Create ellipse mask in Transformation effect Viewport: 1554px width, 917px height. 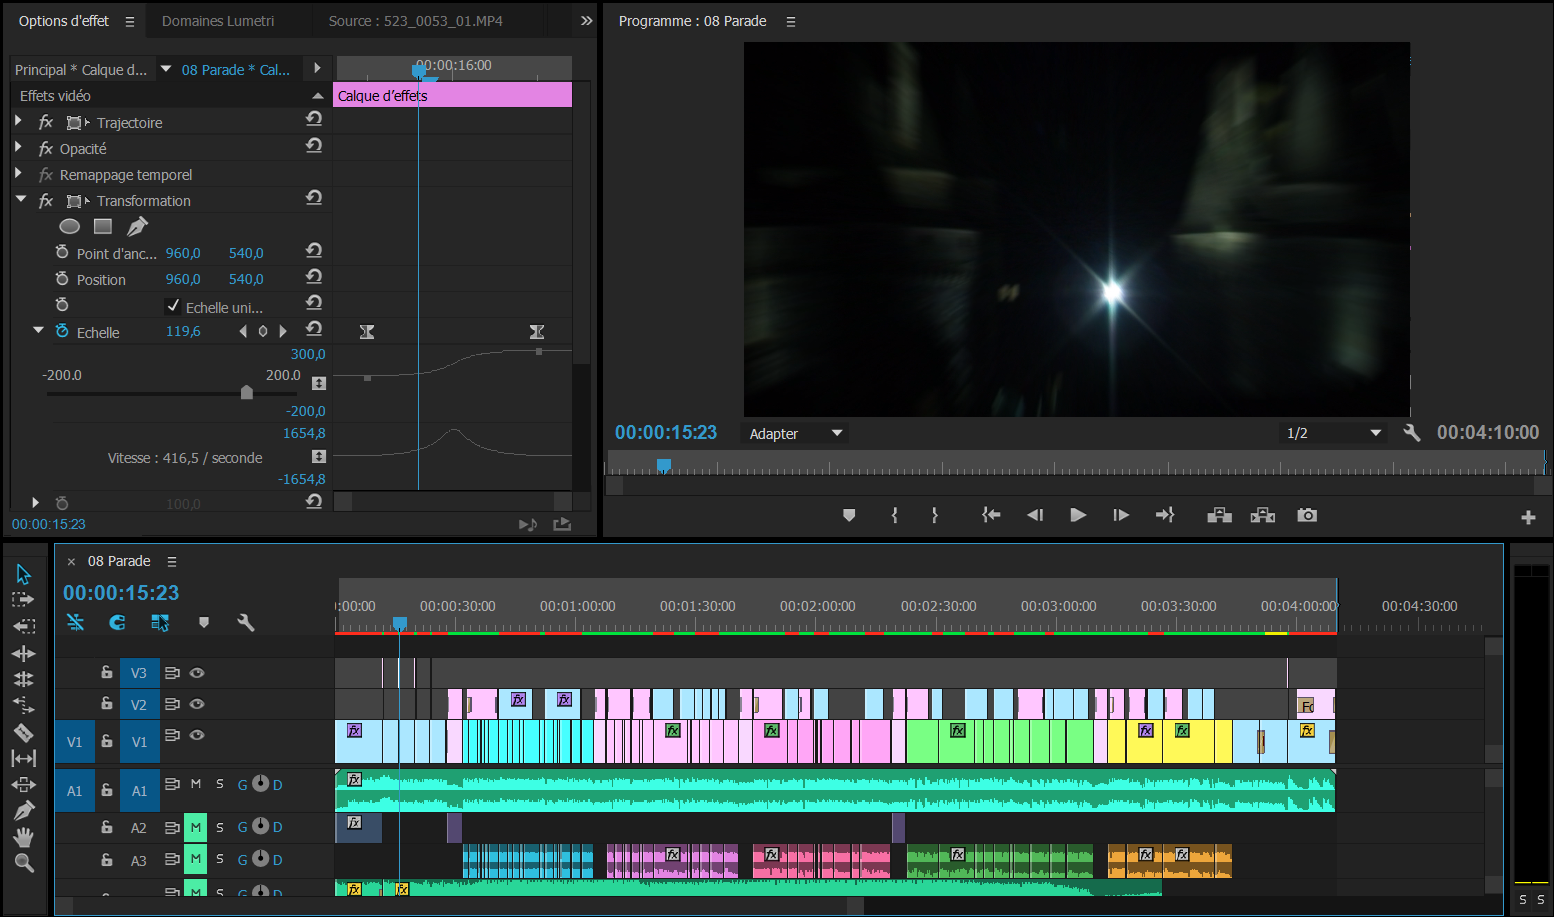[70, 226]
